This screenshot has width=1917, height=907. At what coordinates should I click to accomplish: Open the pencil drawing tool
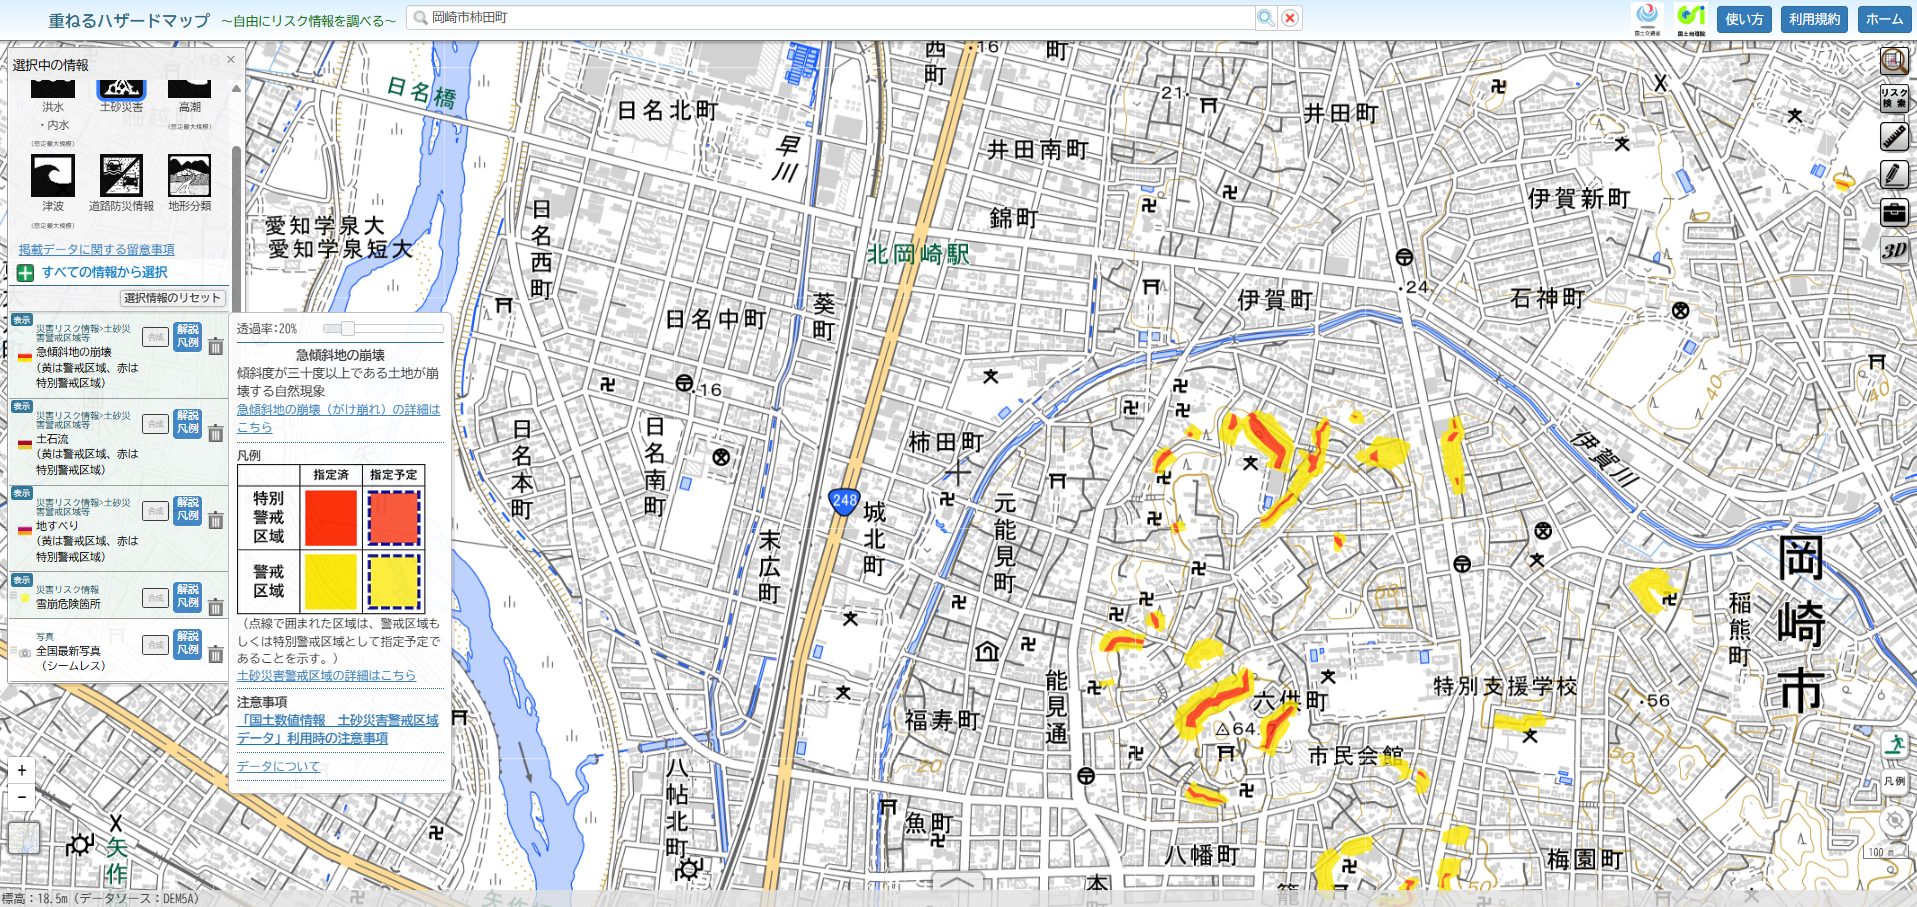click(x=1893, y=175)
